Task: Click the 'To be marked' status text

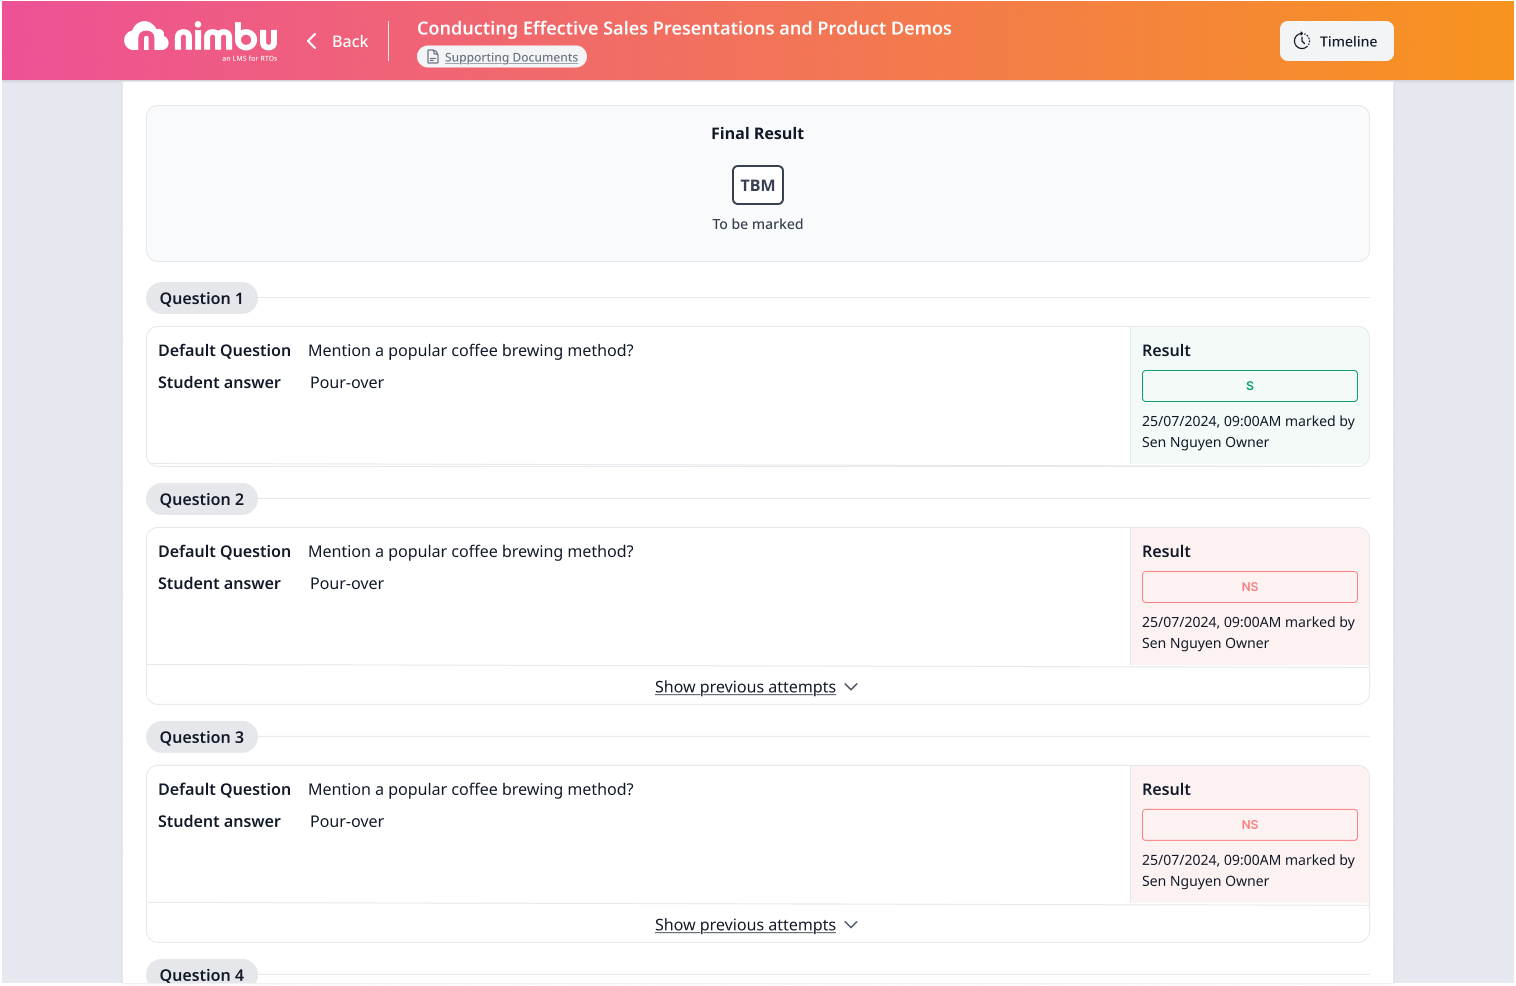Action: tap(758, 224)
